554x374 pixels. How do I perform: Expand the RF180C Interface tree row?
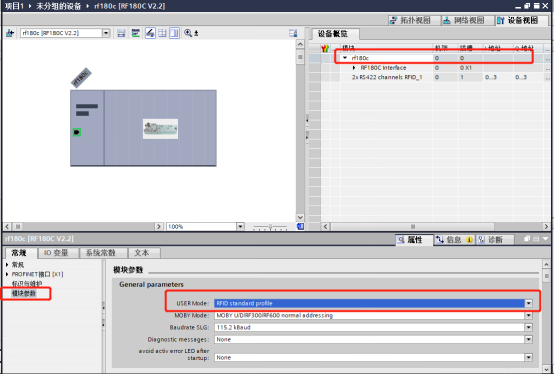click(354, 68)
